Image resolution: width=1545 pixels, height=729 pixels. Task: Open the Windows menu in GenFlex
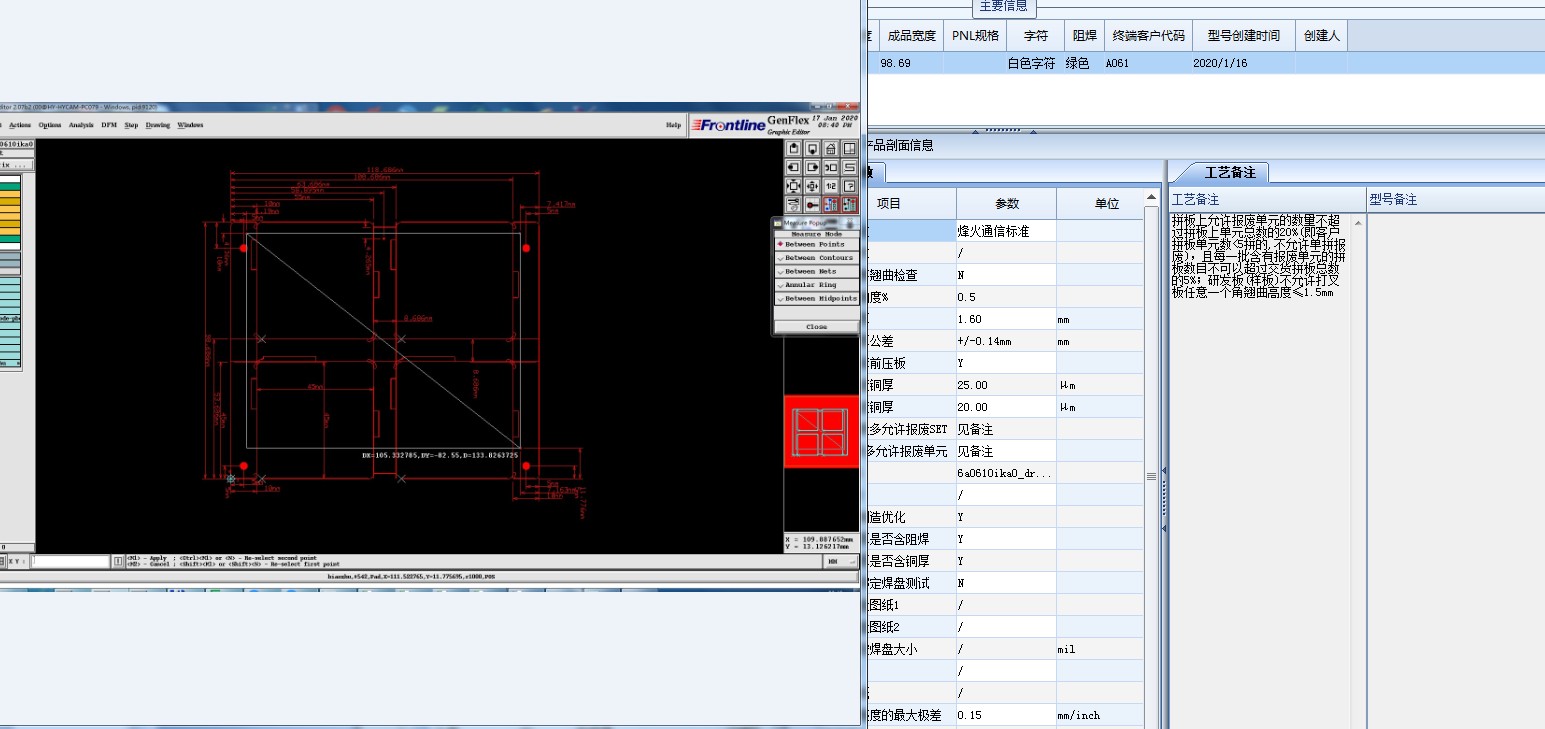click(x=190, y=125)
